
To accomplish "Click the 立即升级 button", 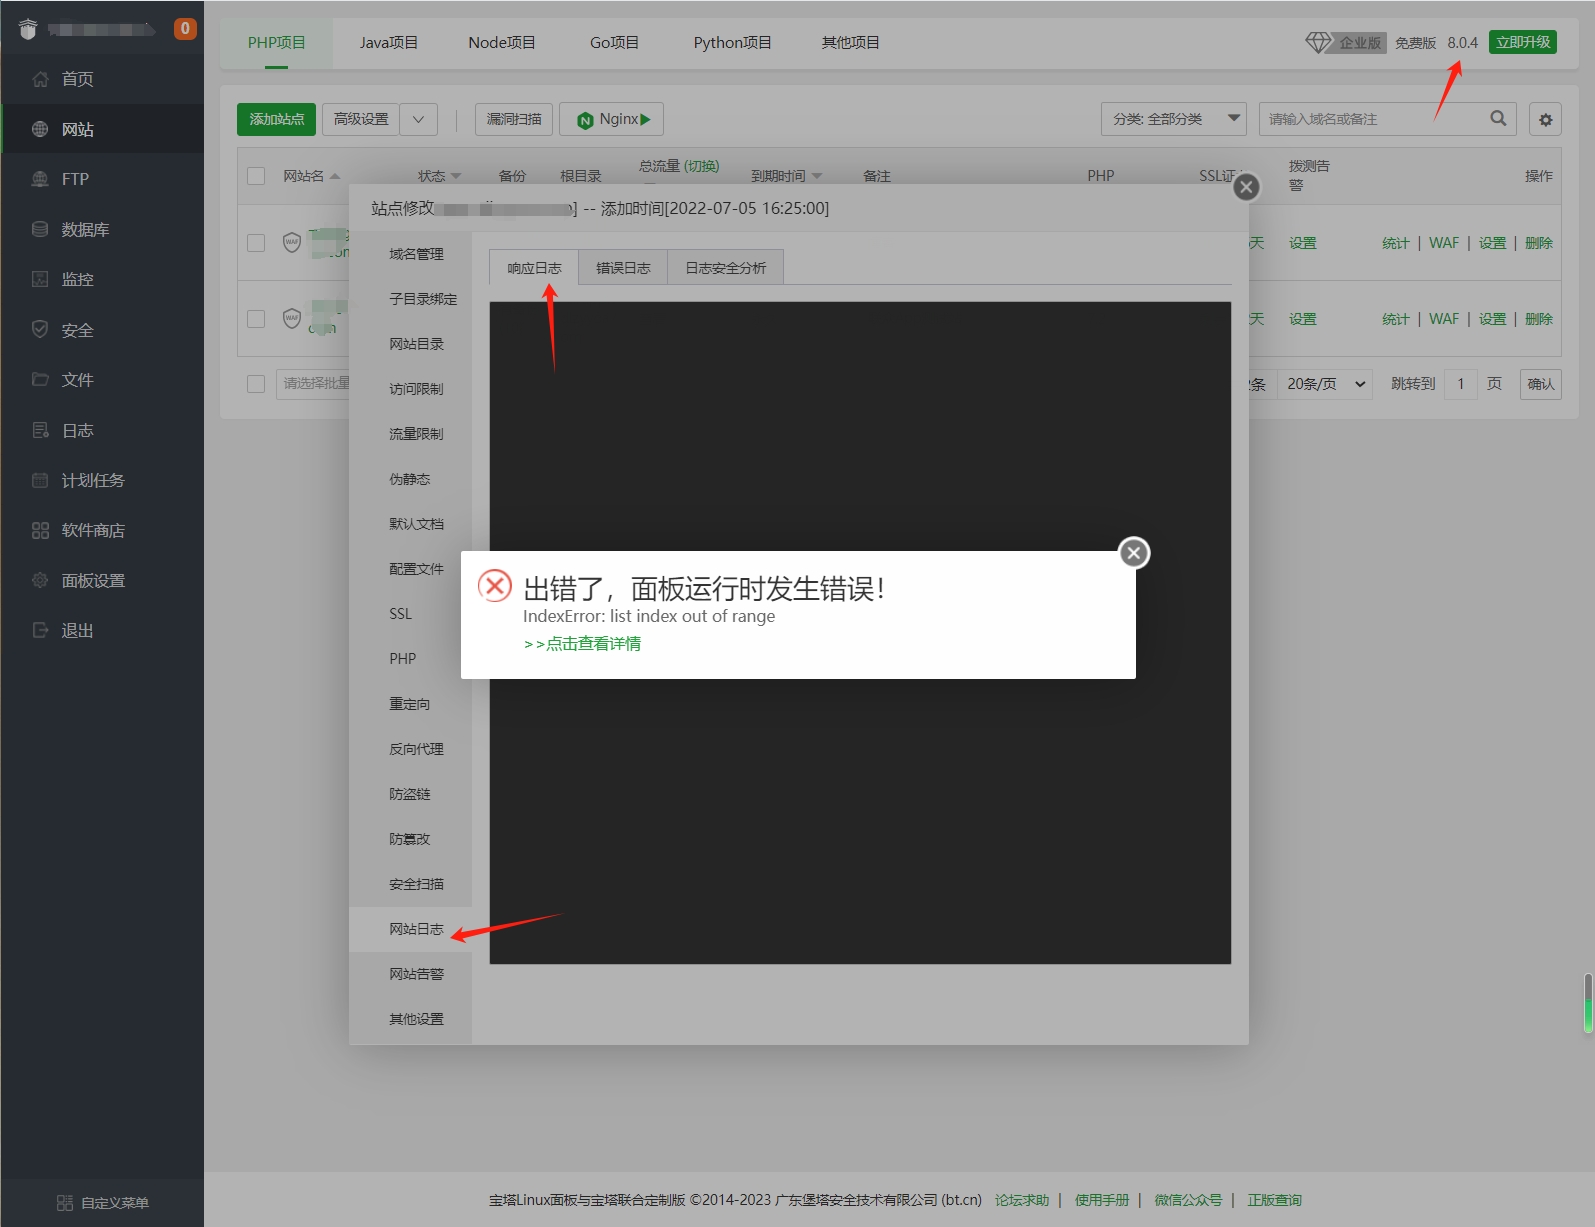I will (1523, 42).
